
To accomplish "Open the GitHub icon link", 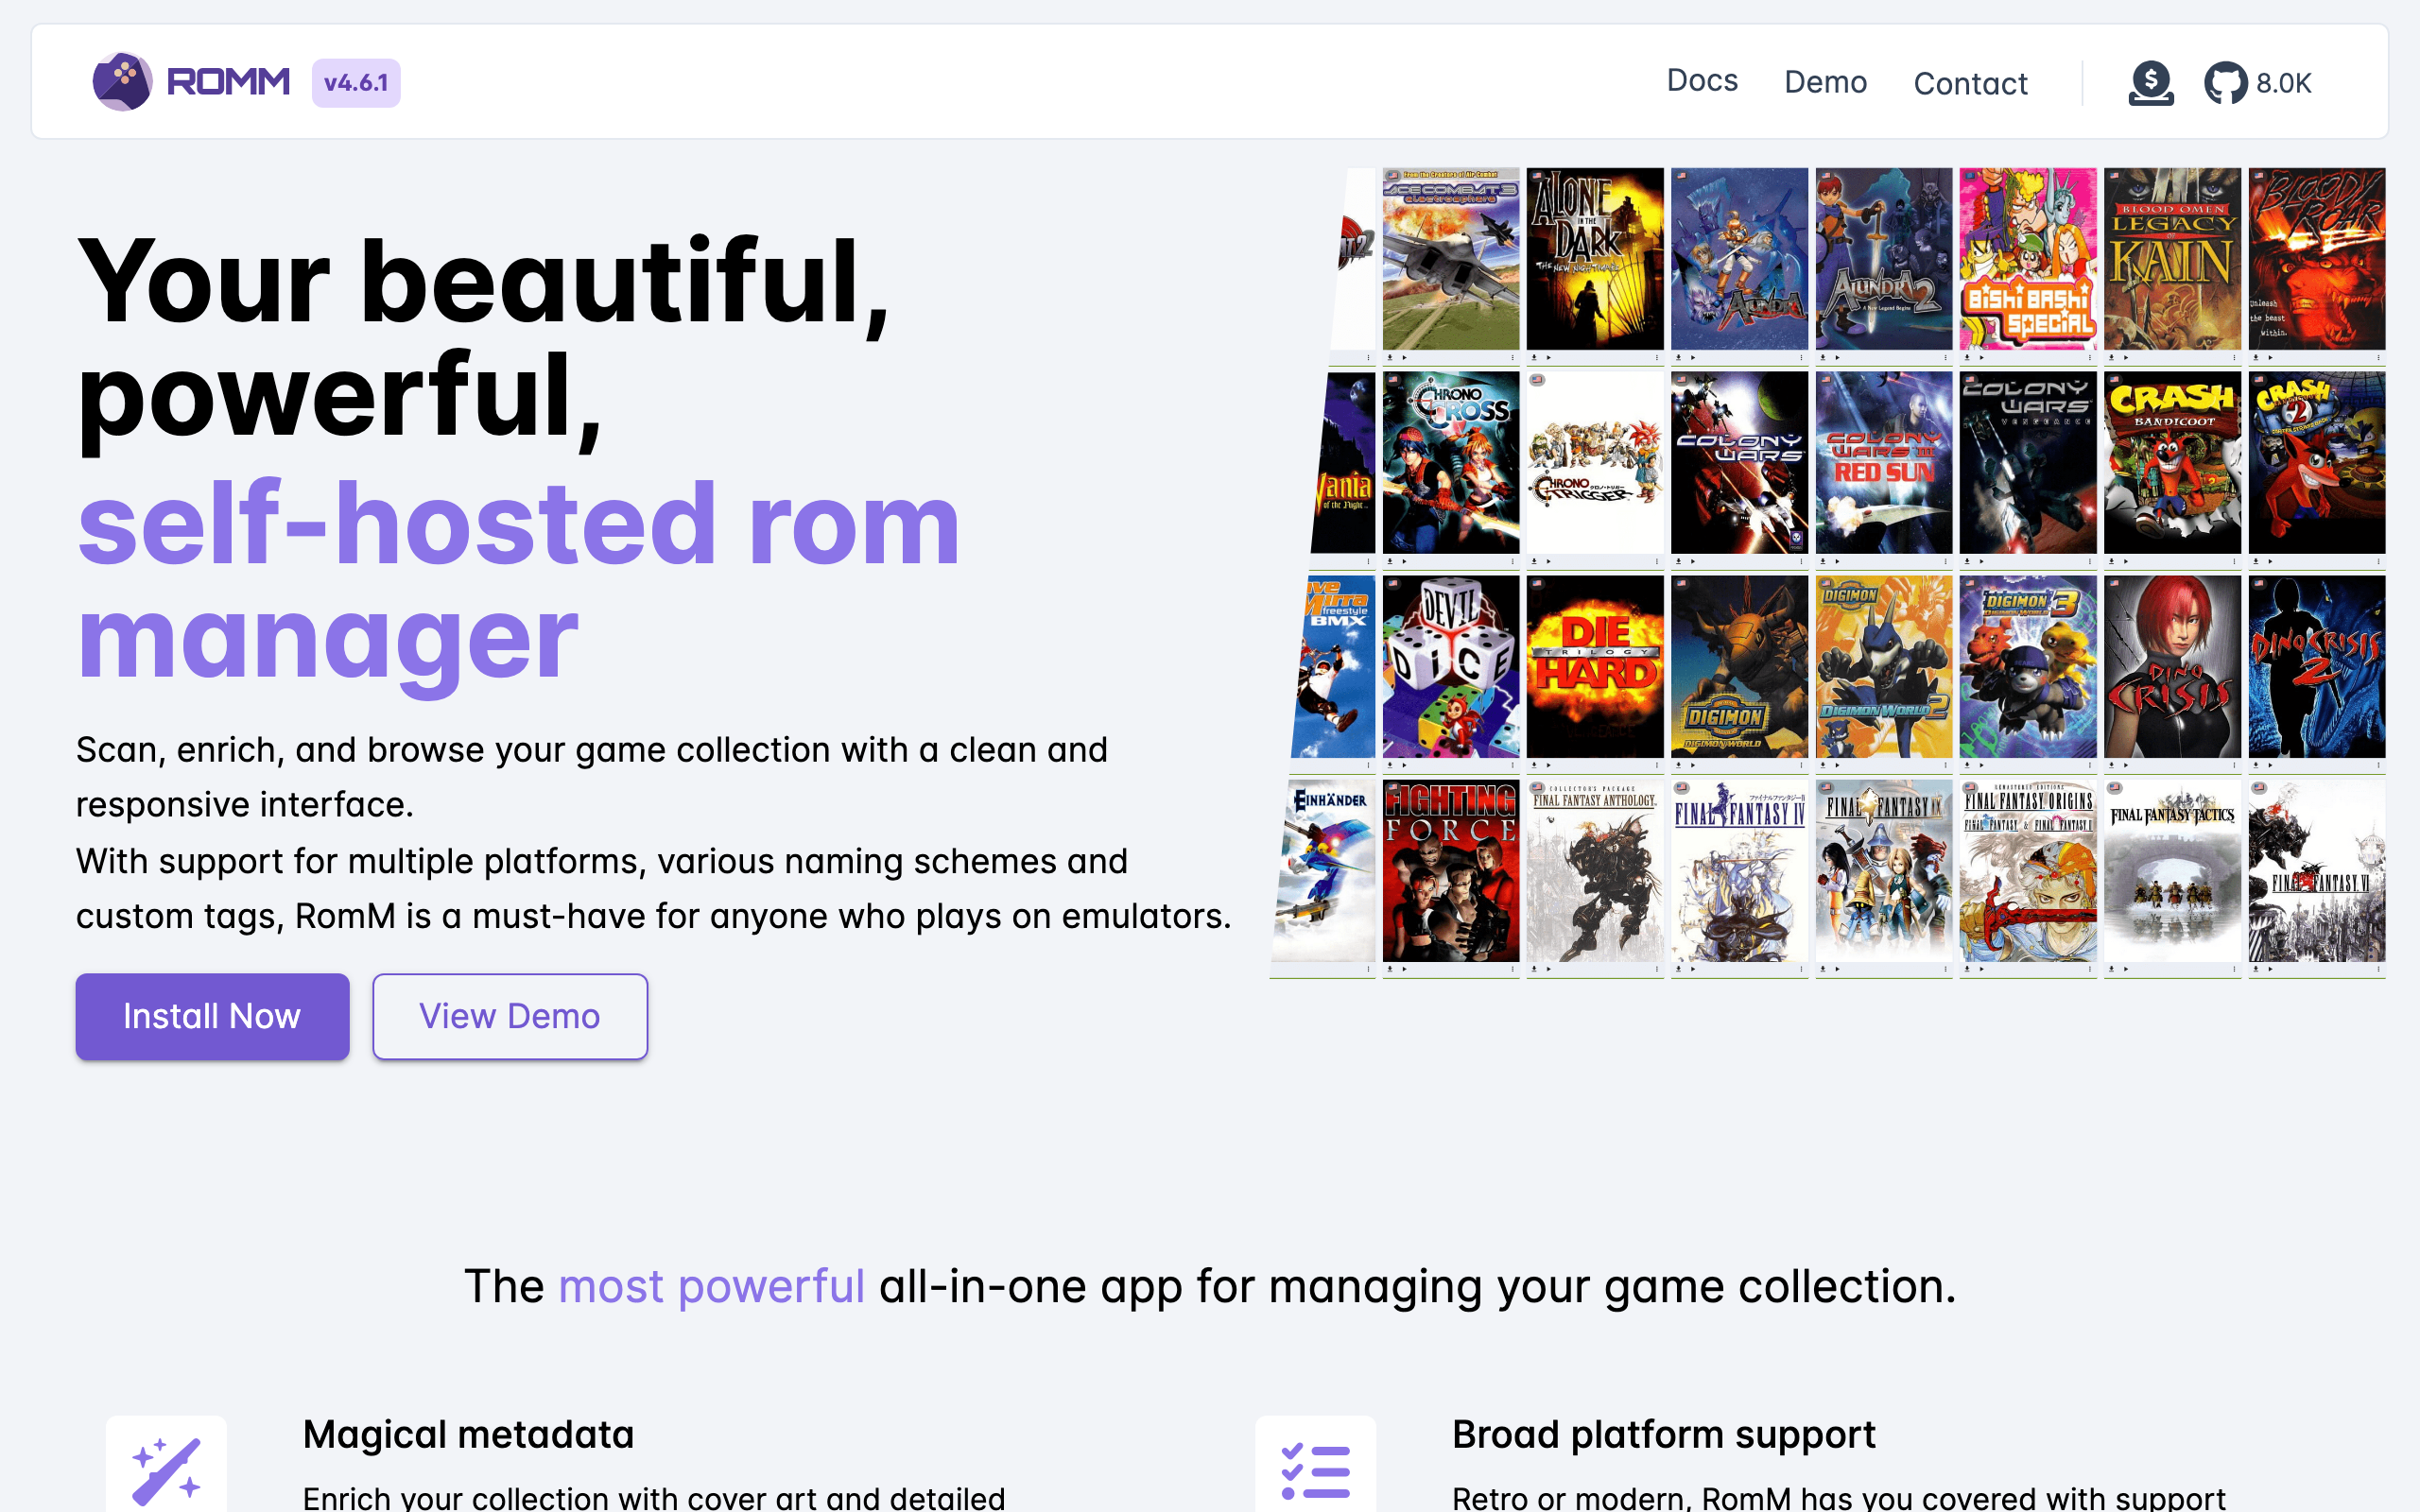I will tap(2225, 83).
